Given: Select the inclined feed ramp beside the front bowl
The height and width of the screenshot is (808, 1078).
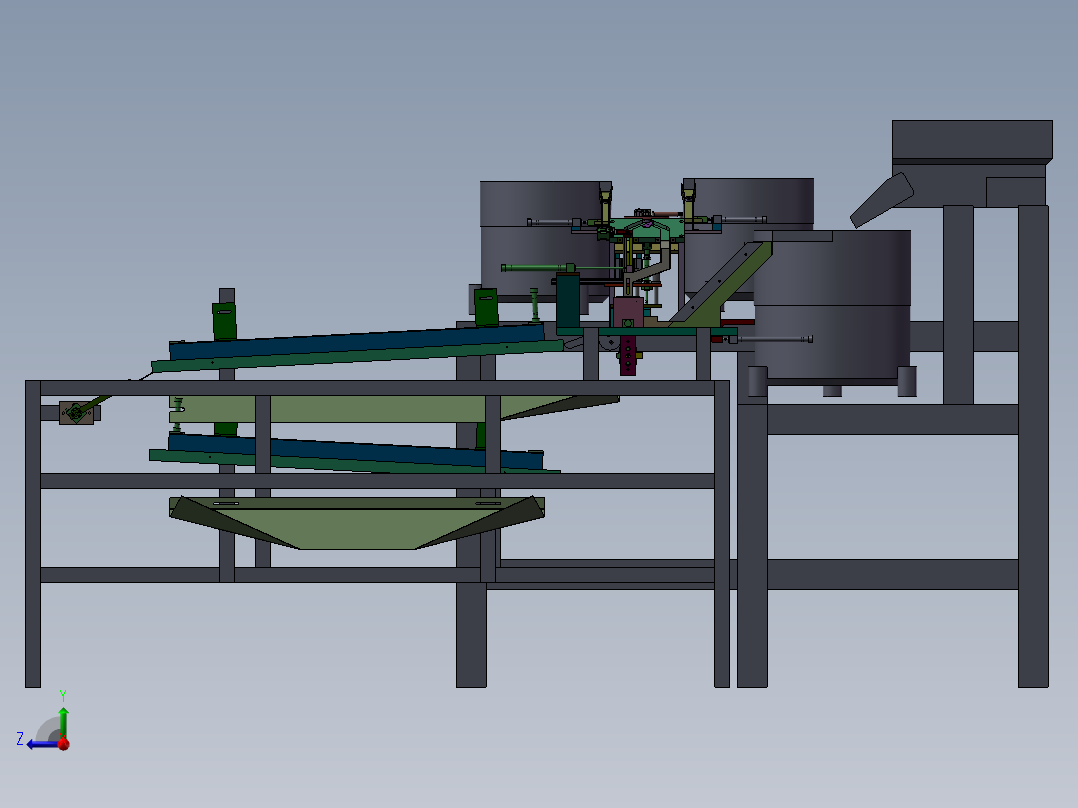Looking at the screenshot, I should (x=720, y=286).
